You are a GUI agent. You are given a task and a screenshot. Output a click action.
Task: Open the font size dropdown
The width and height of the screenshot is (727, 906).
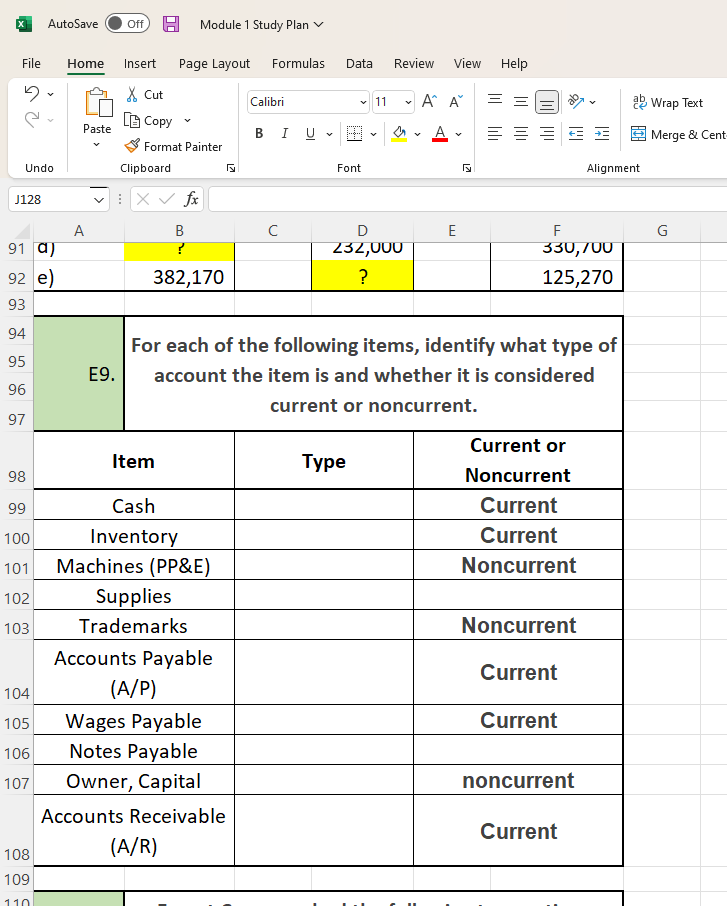pos(409,102)
